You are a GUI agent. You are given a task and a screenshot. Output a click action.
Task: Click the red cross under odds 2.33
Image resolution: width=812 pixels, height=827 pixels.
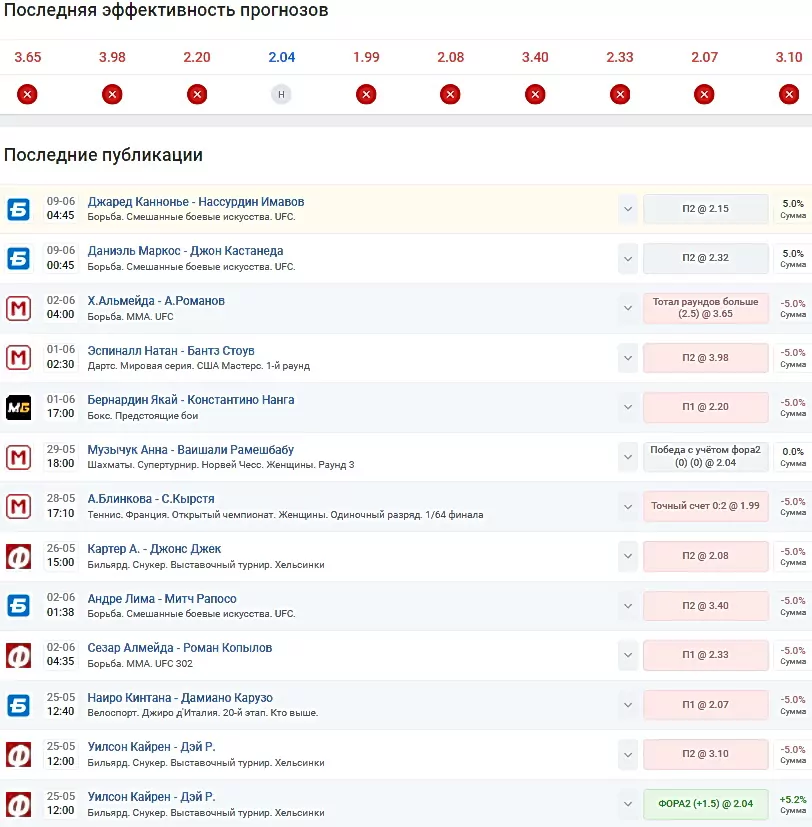click(x=620, y=94)
